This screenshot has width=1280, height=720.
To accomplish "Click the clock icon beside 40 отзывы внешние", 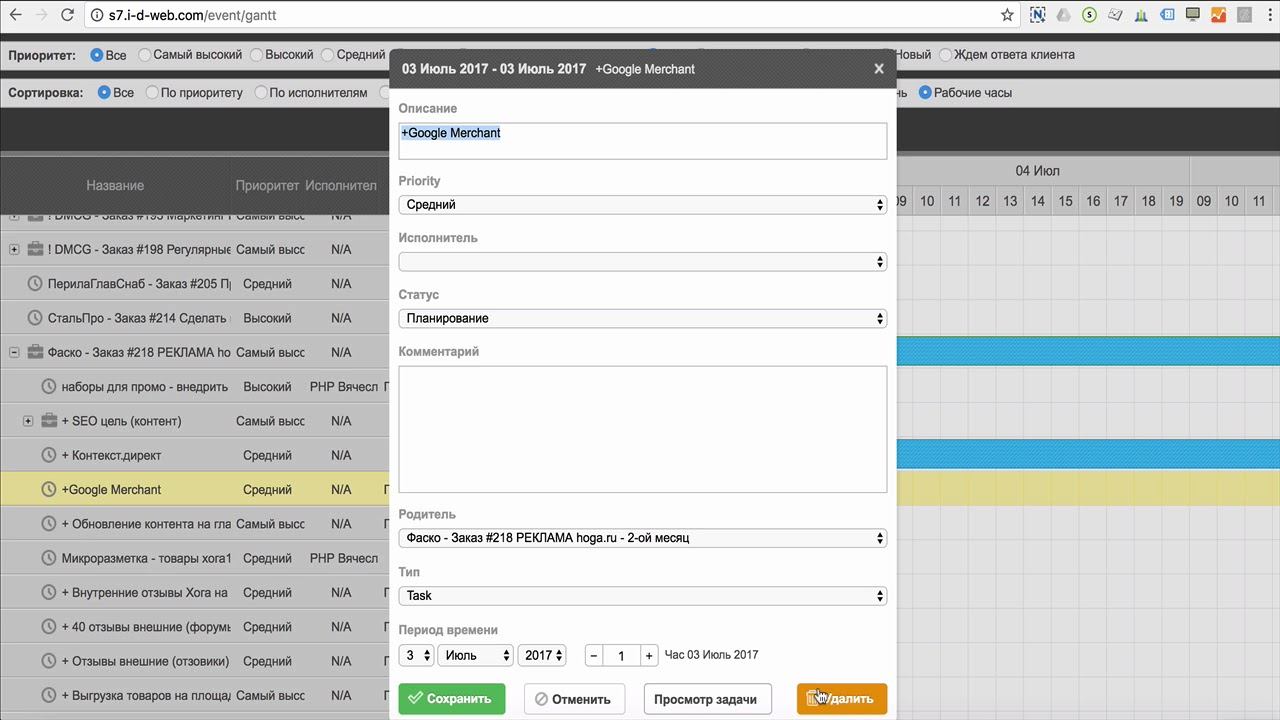I will click(48, 627).
